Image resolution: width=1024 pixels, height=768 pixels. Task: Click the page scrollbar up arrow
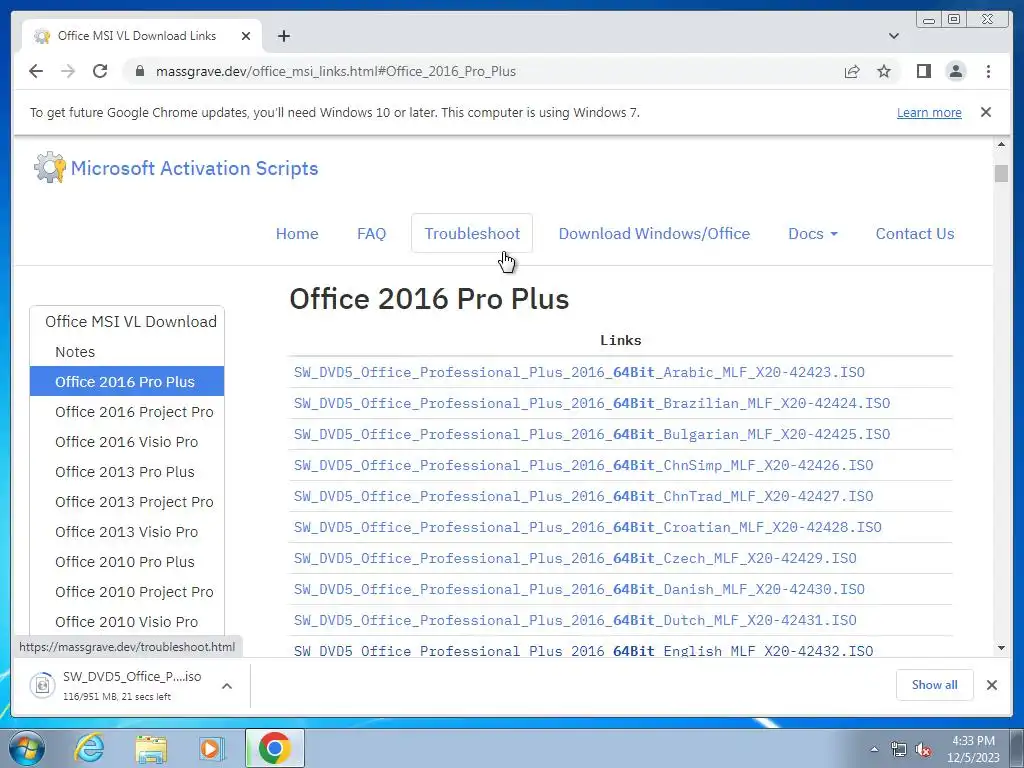pos(1001,144)
